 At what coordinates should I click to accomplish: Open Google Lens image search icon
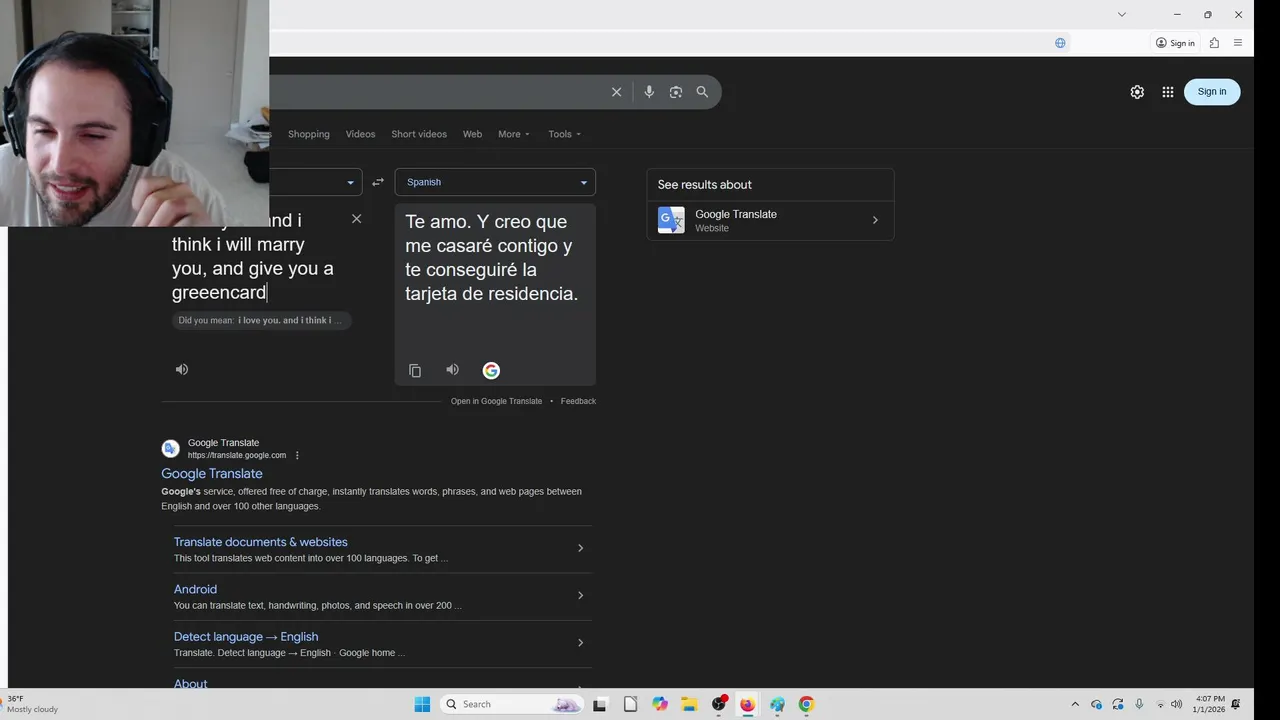coord(676,92)
